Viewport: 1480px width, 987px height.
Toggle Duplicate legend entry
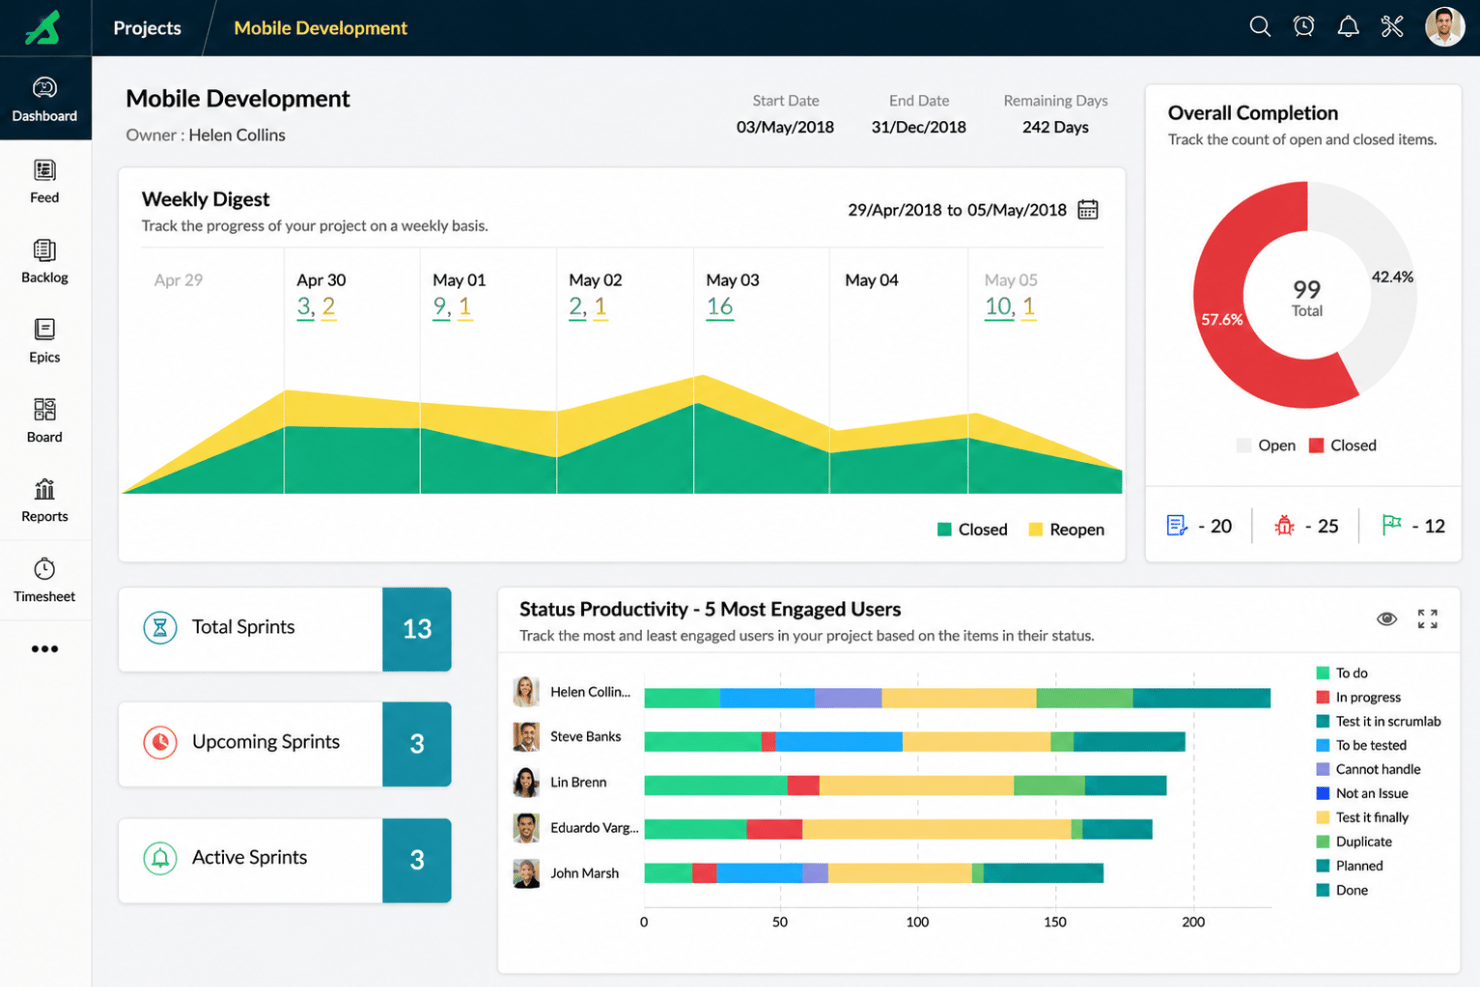(x=1354, y=842)
